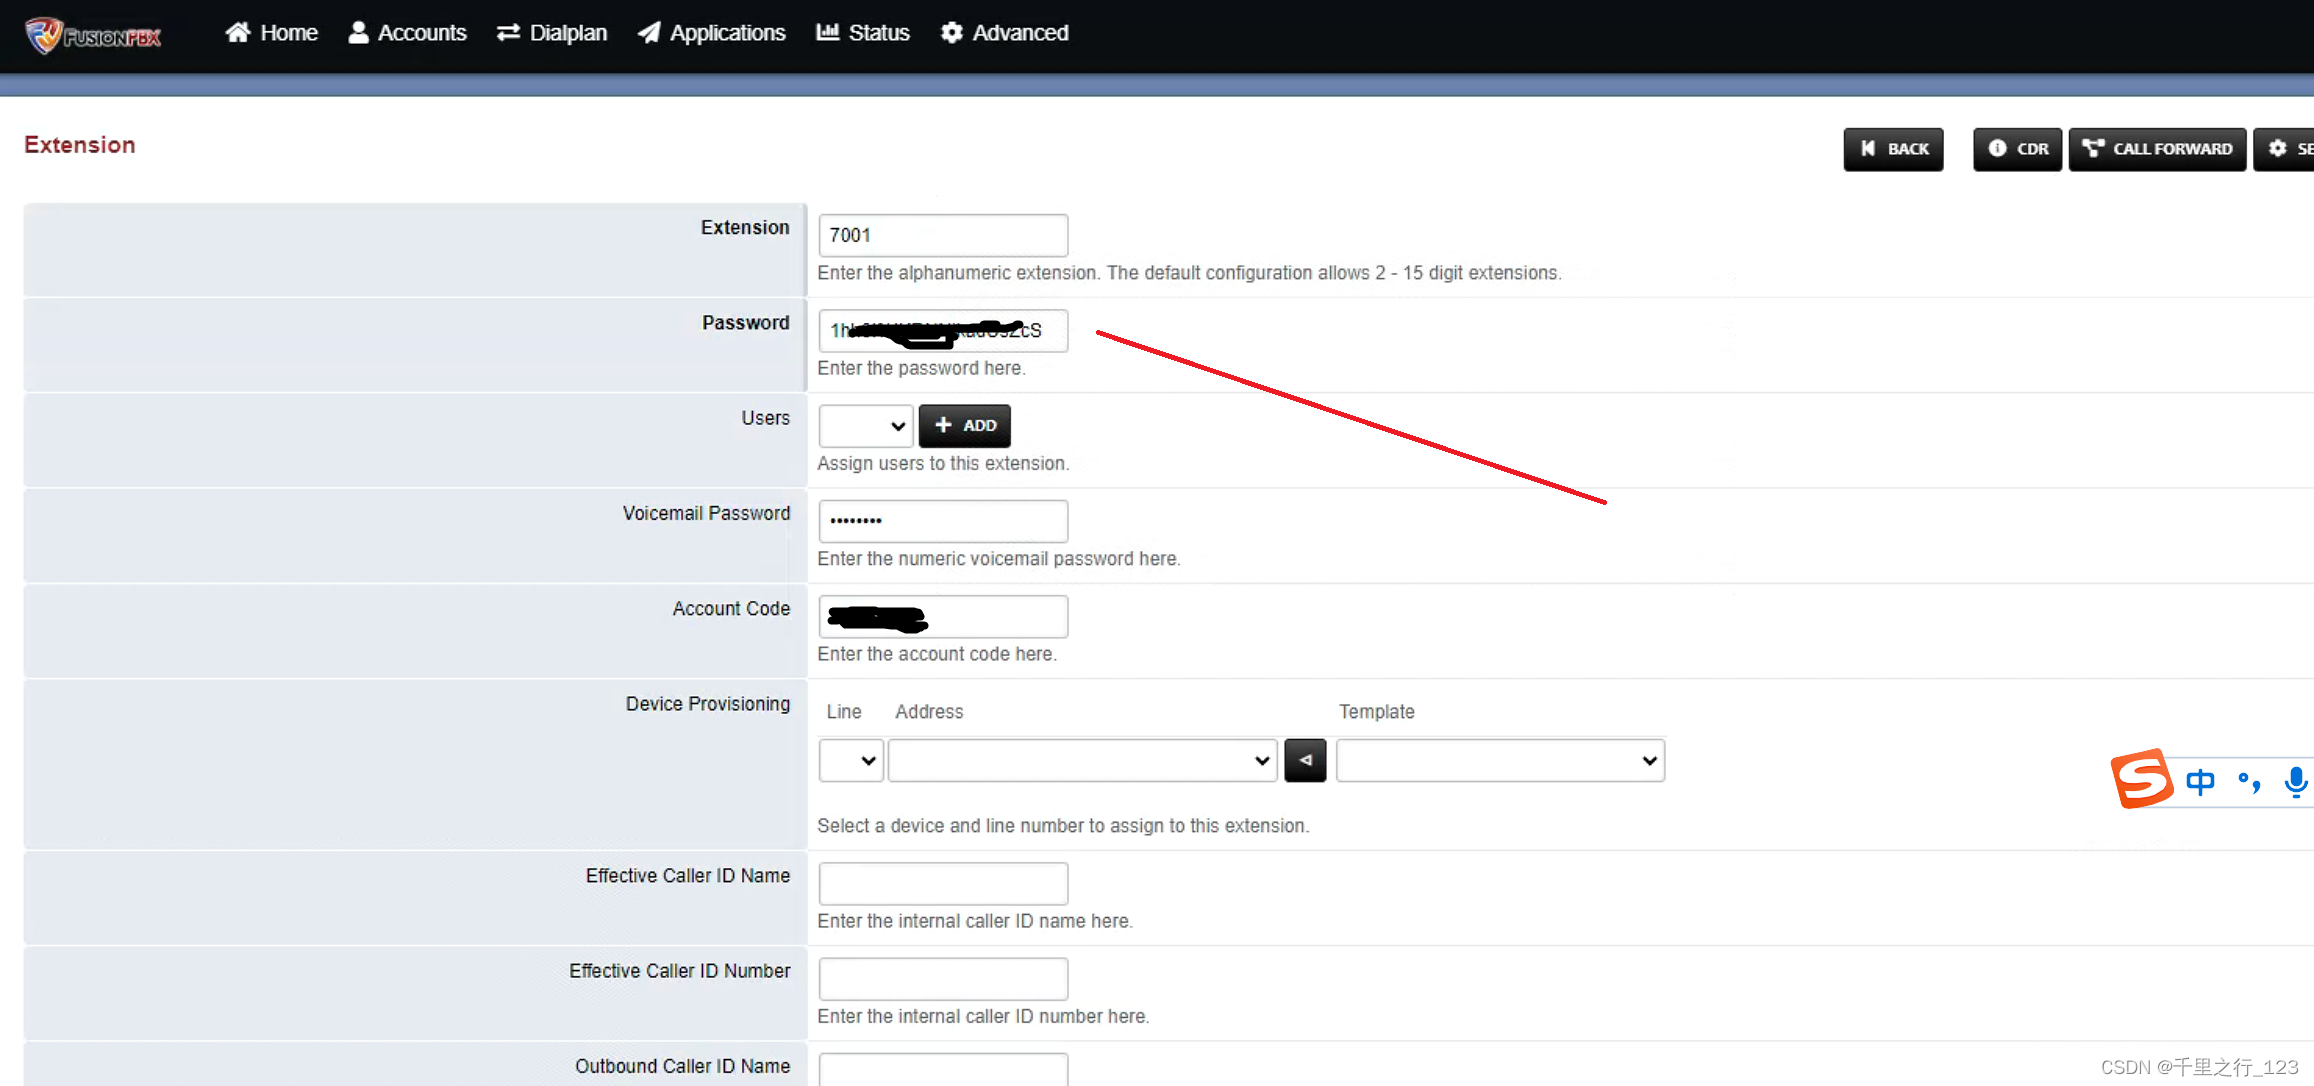The height and width of the screenshot is (1086, 2314).
Task: Click the Call Forward button
Action: pos(2157,149)
